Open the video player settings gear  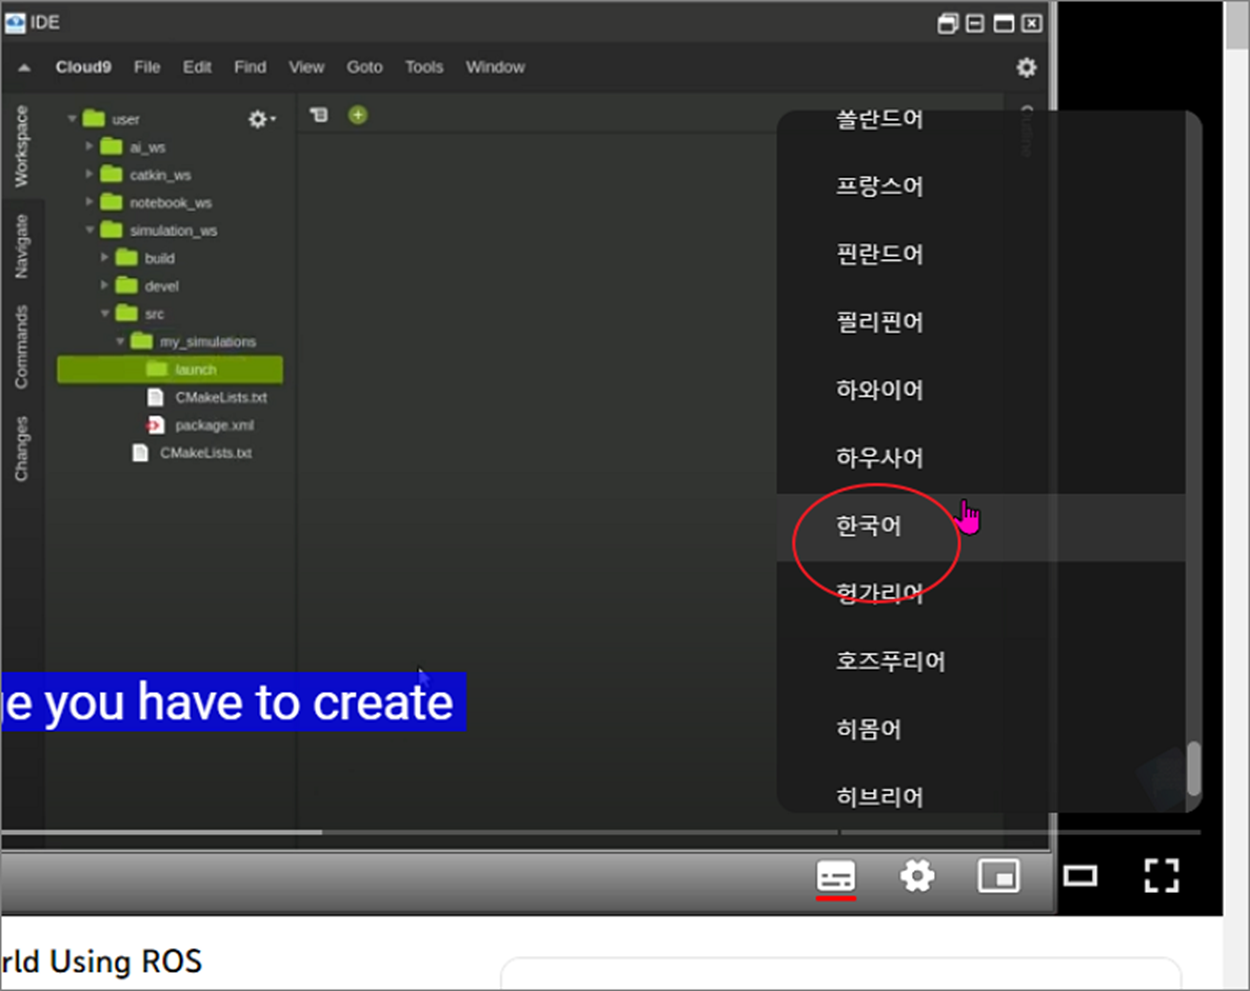point(917,877)
